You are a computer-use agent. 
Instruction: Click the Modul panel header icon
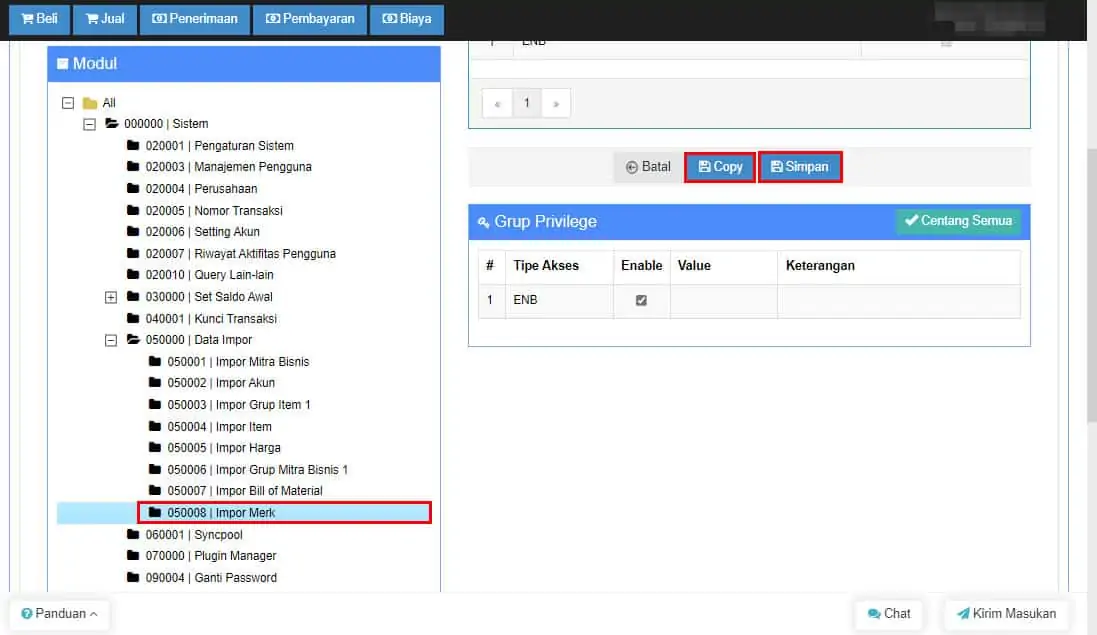click(x=62, y=64)
